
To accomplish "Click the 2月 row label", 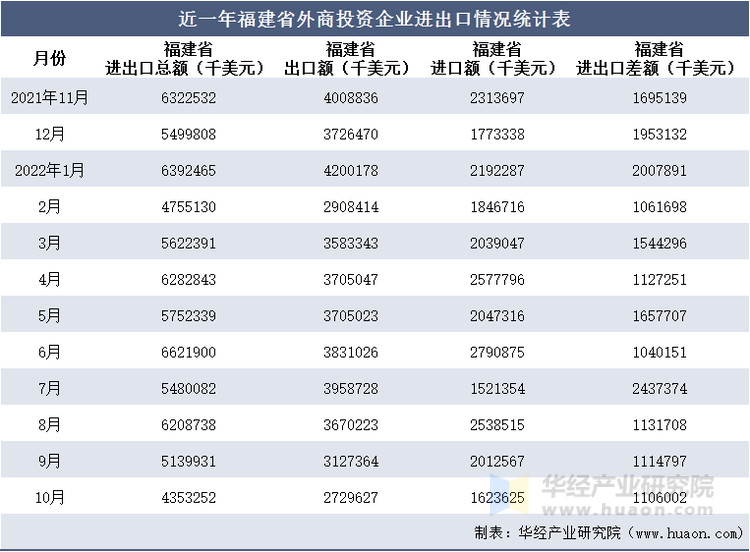I will click(50, 207).
